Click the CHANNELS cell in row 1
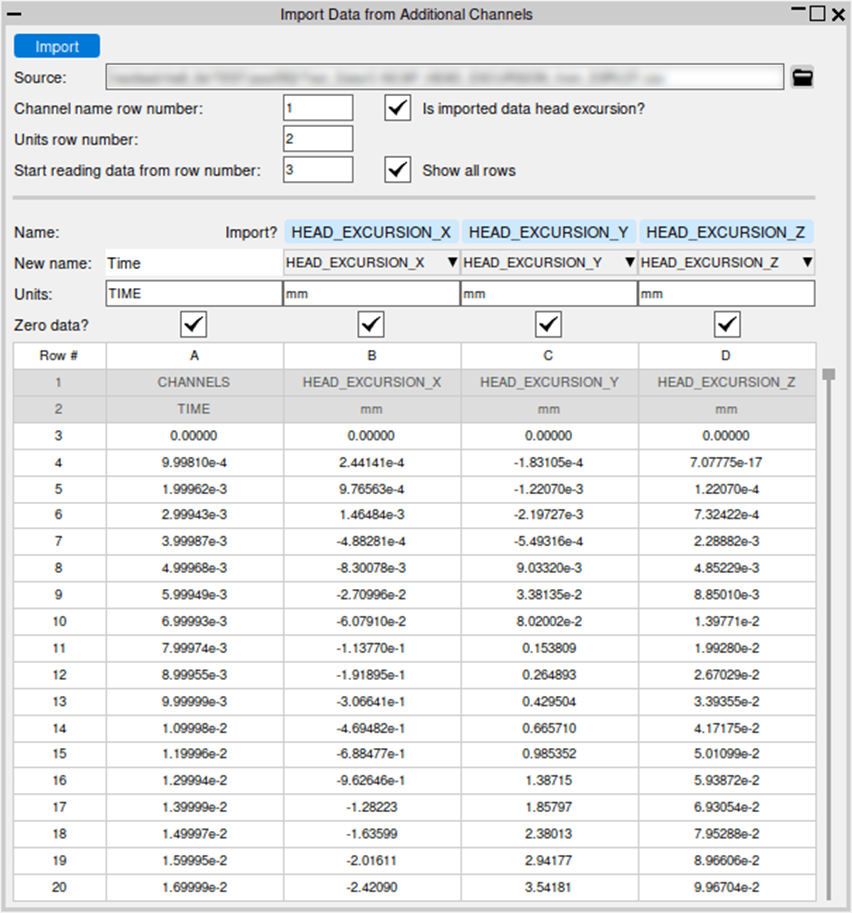Image resolution: width=852 pixels, height=913 pixels. [x=194, y=382]
